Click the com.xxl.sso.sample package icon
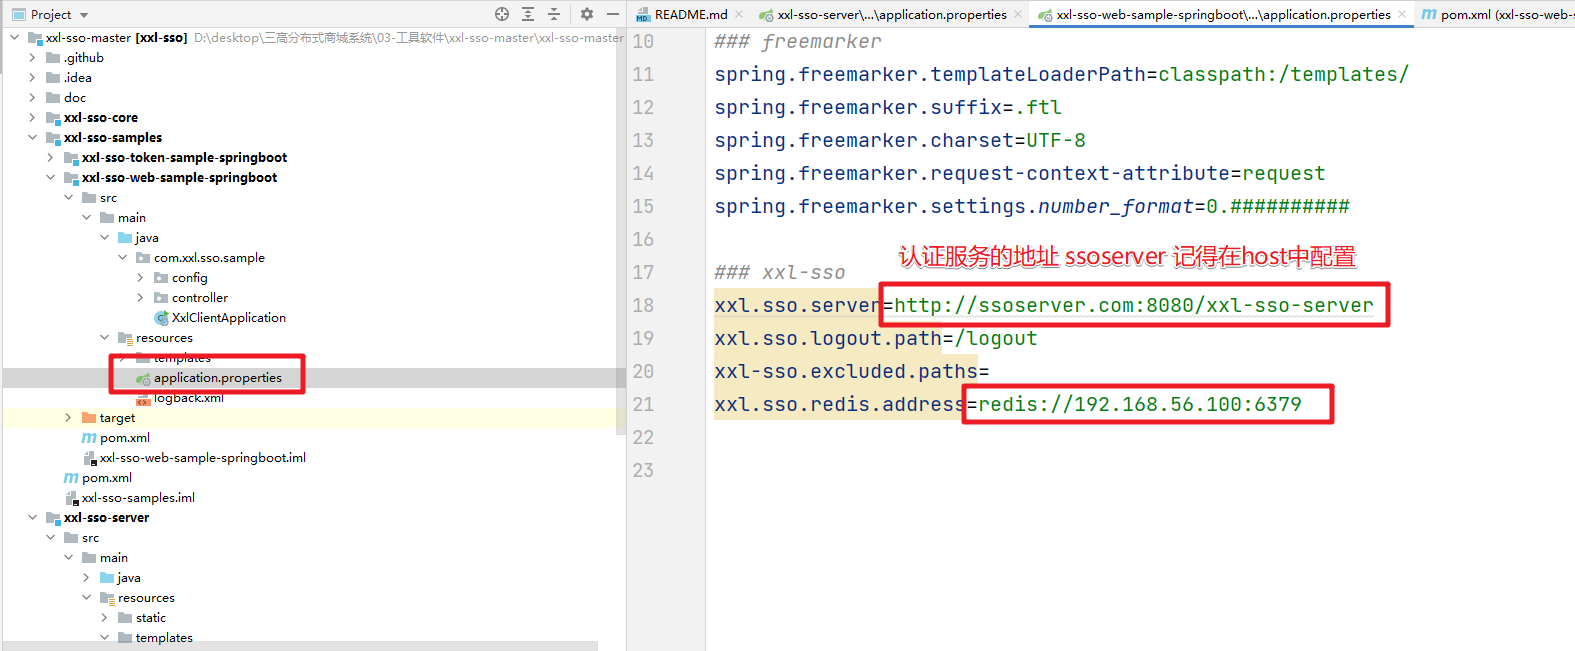This screenshot has height=651, width=1575. (143, 258)
